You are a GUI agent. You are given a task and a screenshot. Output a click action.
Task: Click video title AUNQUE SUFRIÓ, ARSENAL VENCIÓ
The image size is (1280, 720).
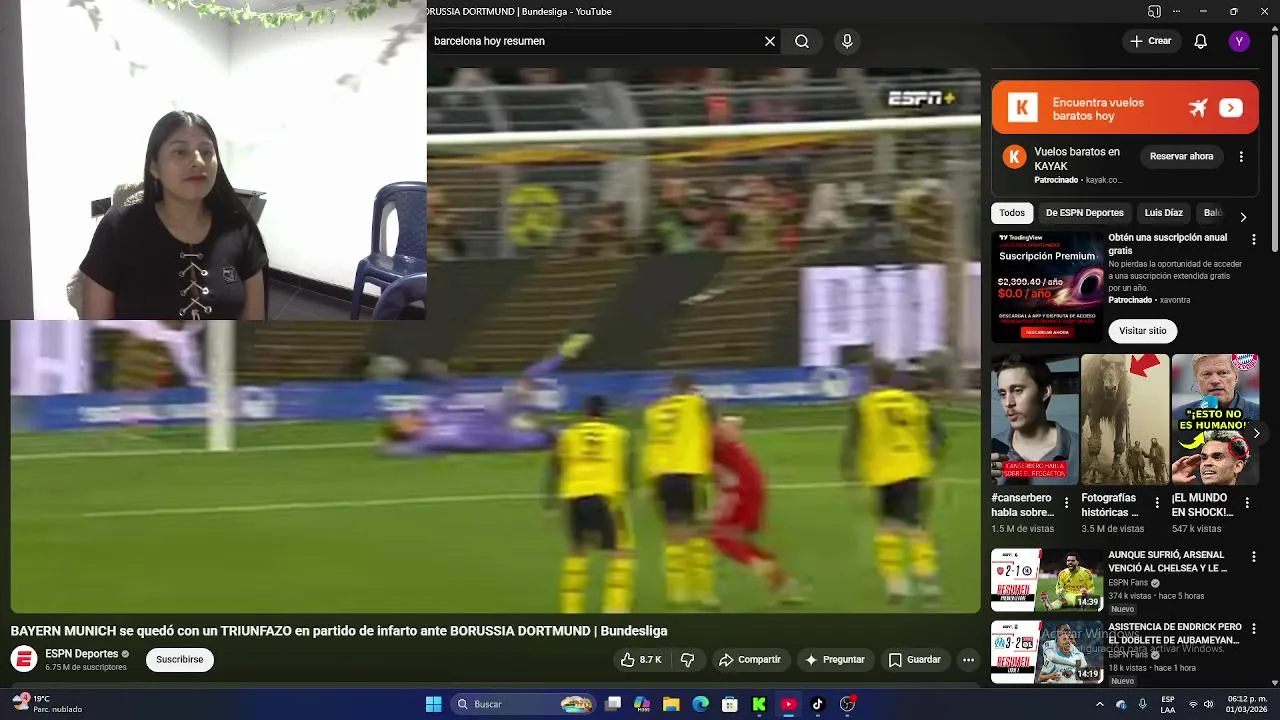pyautogui.click(x=1168, y=562)
